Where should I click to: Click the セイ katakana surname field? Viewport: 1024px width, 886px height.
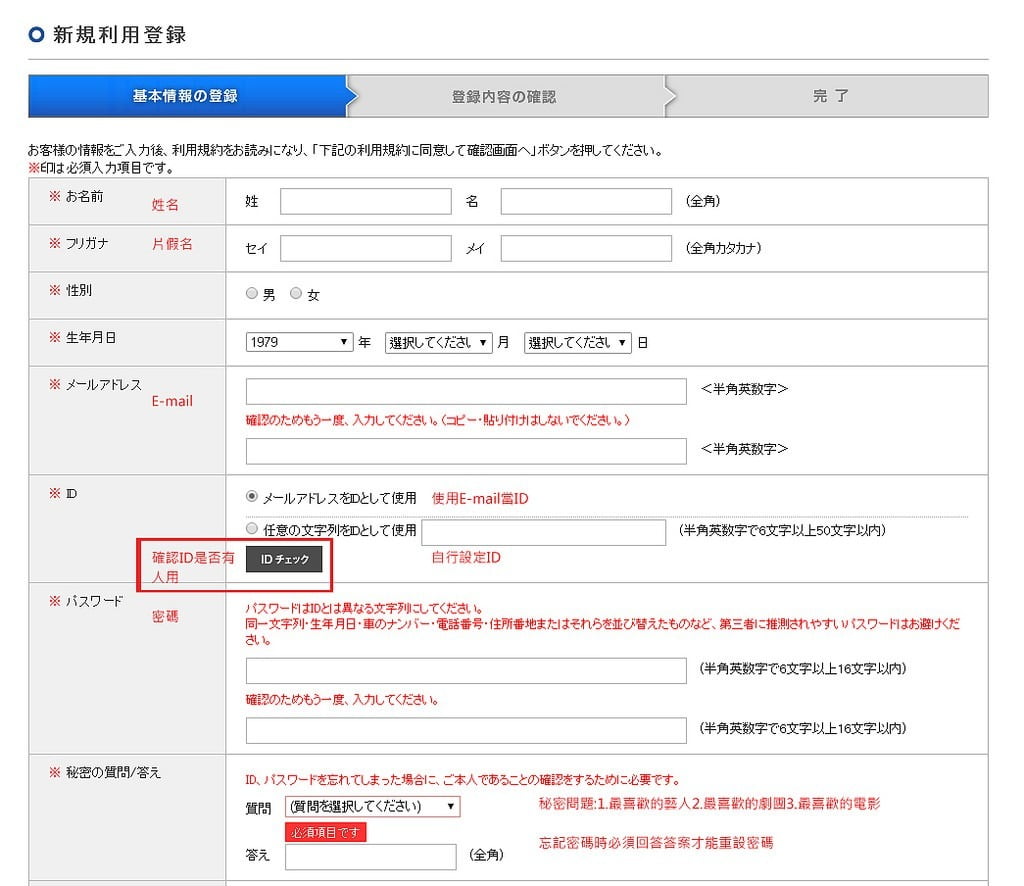(365, 247)
